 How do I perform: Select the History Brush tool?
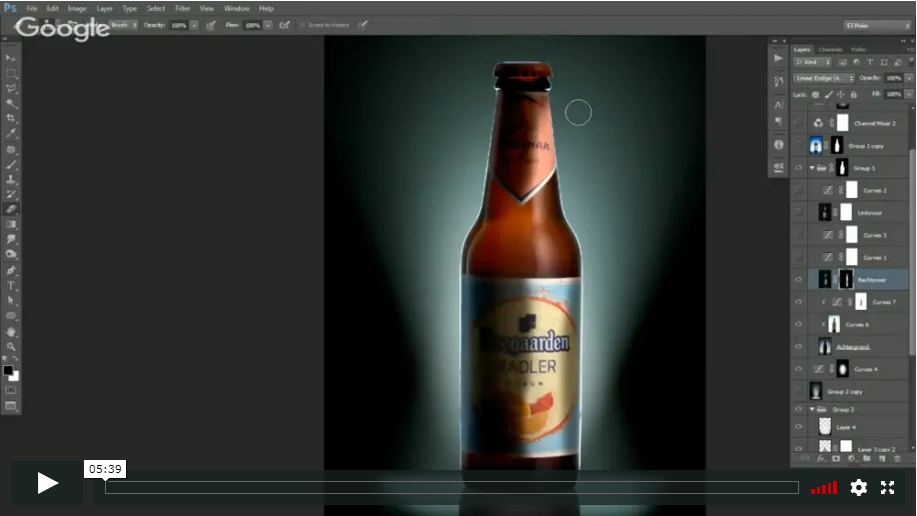[x=11, y=195]
